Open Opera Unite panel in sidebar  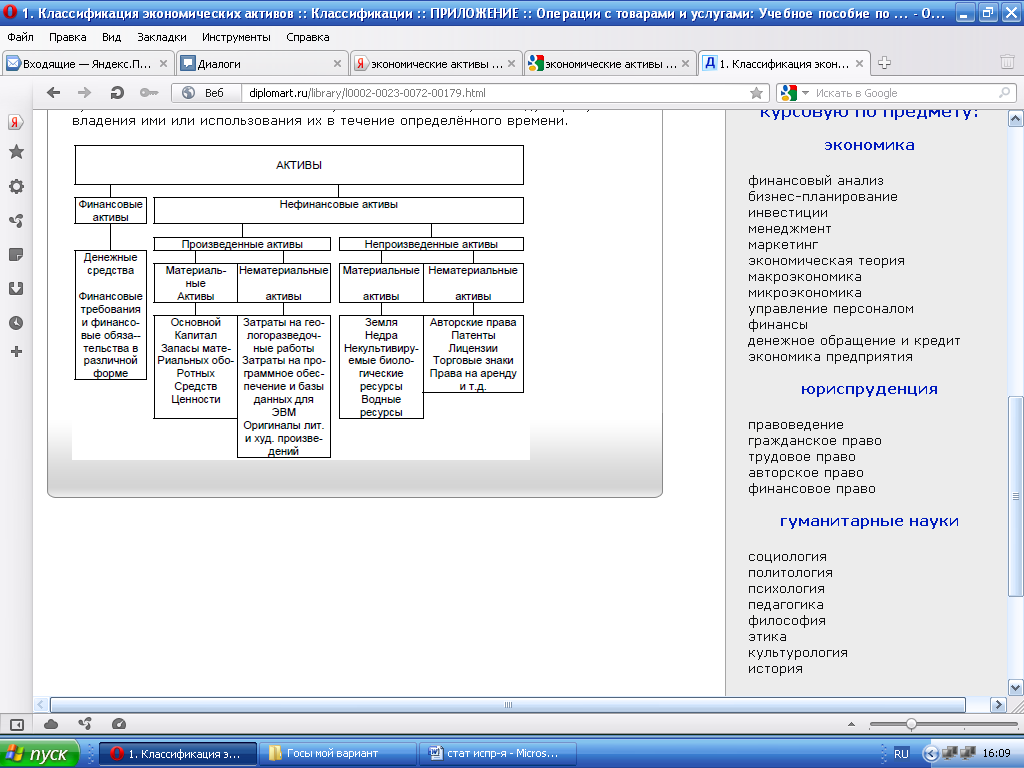[16, 221]
